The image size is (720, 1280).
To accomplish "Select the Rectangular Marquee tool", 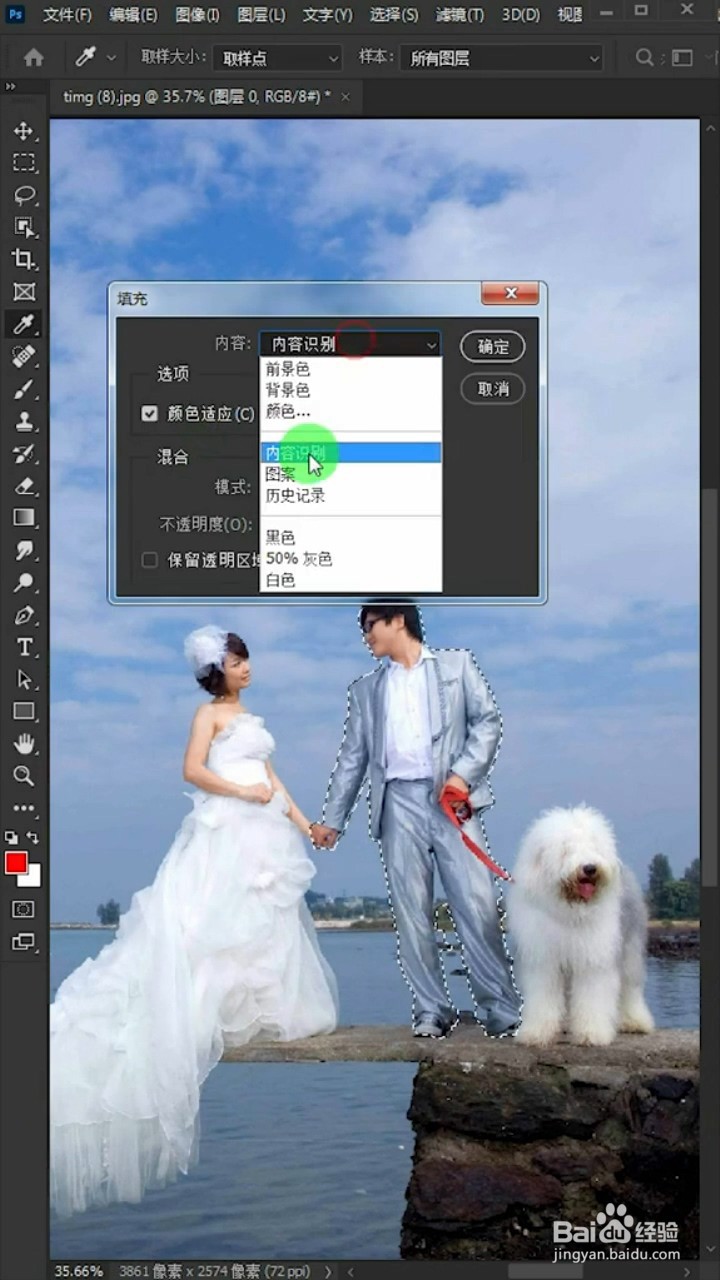I will (x=23, y=163).
